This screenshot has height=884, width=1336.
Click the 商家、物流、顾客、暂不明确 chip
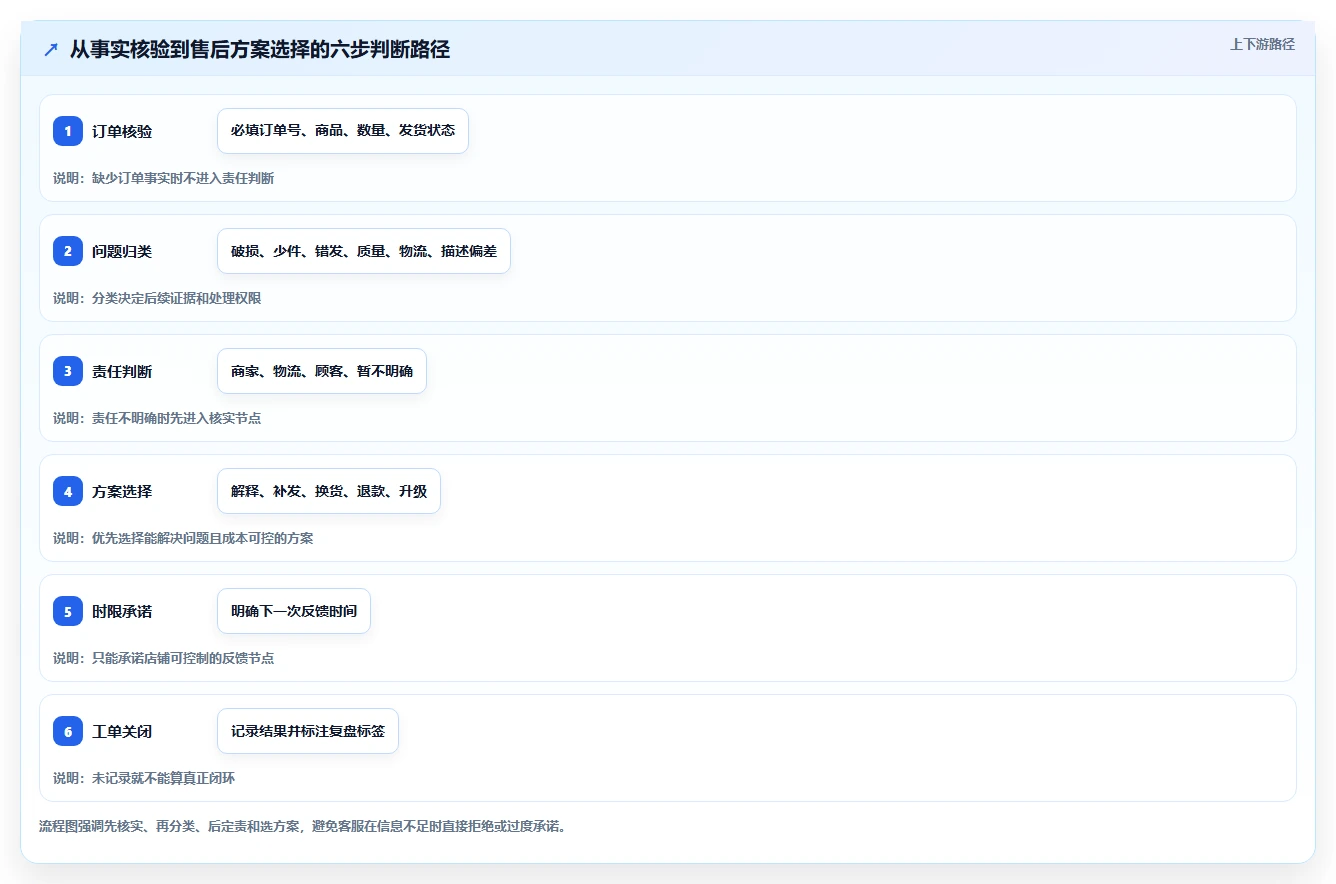click(322, 371)
